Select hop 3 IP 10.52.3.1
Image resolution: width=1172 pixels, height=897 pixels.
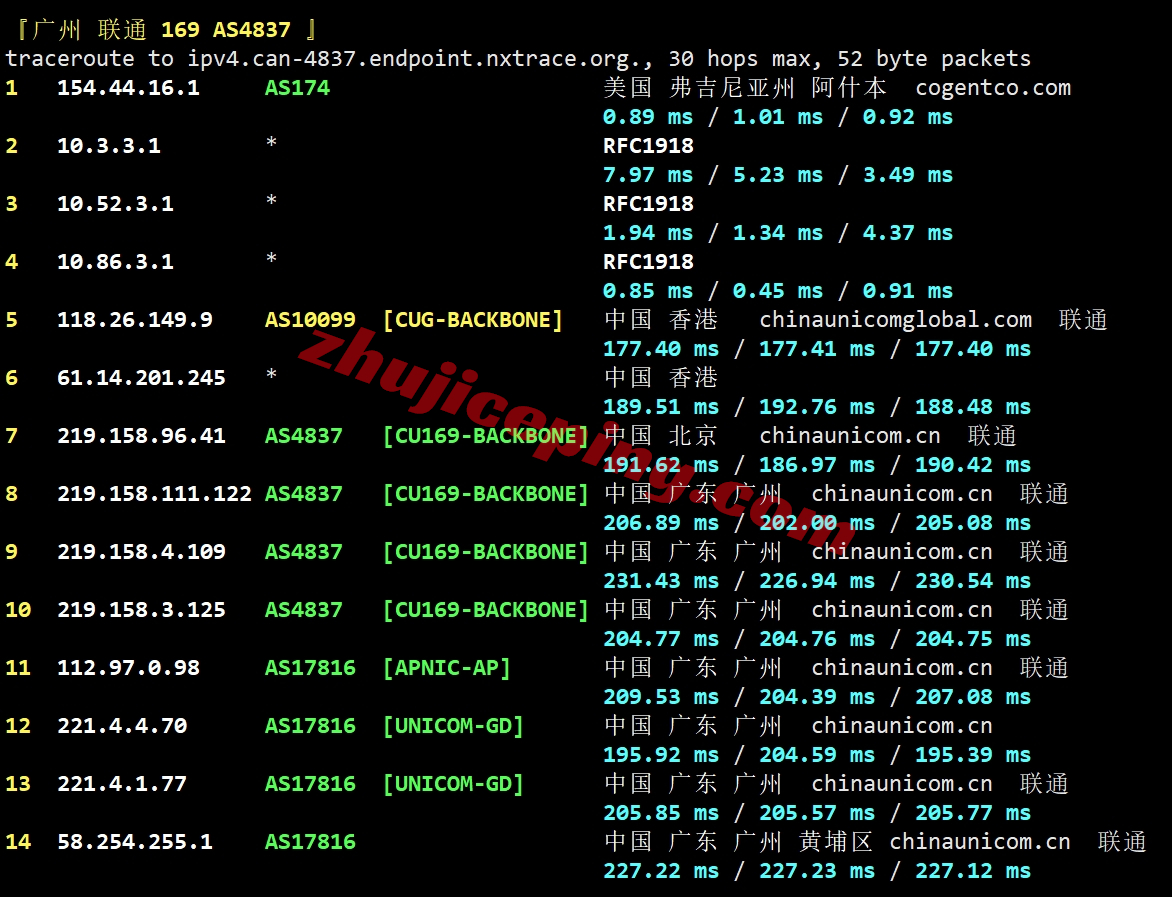116,204
